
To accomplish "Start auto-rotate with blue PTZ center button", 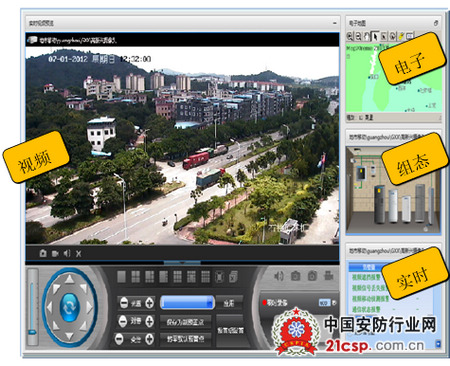I will (x=69, y=307).
